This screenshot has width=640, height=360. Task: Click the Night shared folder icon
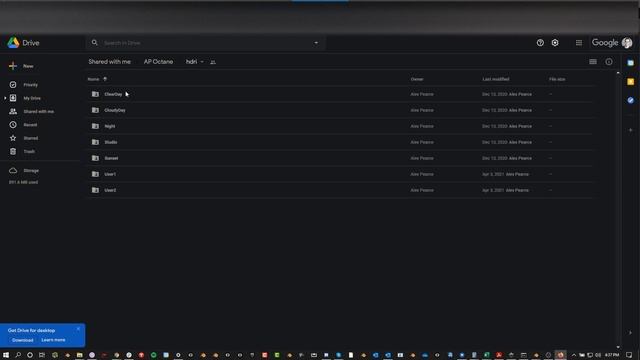point(95,126)
